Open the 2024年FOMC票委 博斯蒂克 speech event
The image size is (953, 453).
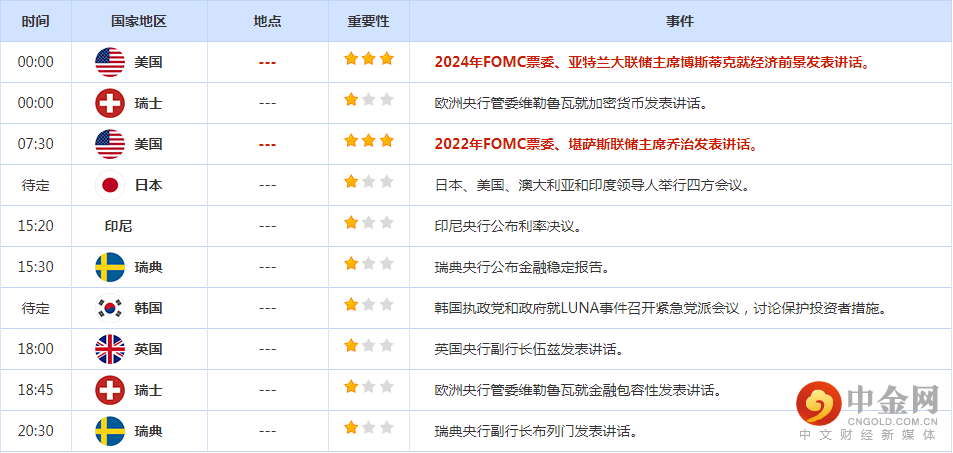point(652,62)
